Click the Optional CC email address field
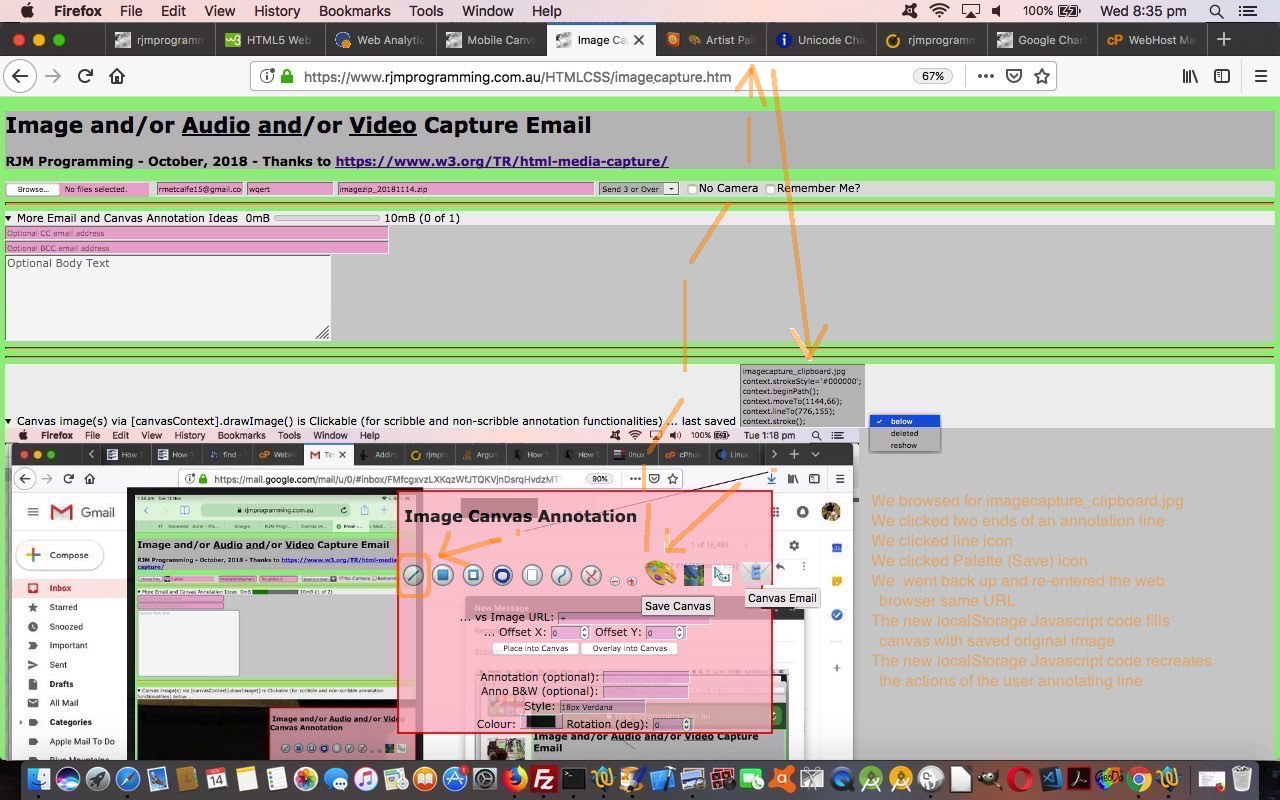The image size is (1280, 800). [x=196, y=233]
